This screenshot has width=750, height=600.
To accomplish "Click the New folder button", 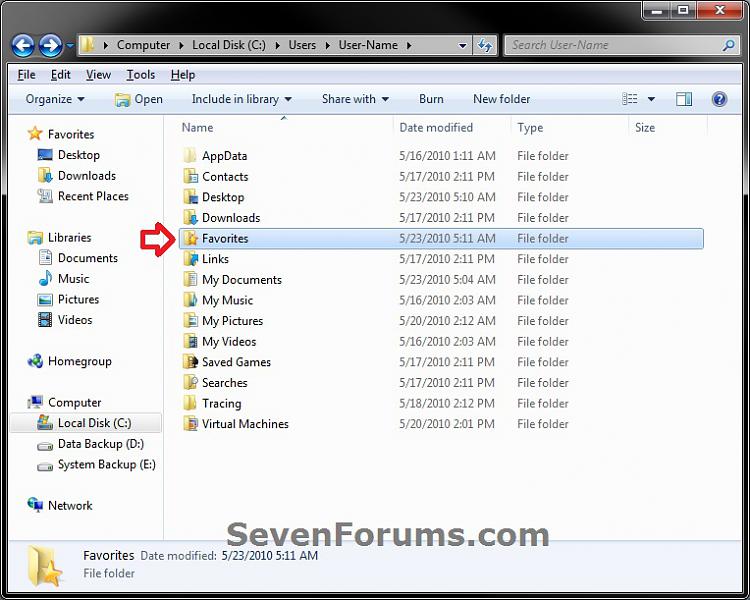I will pos(501,99).
